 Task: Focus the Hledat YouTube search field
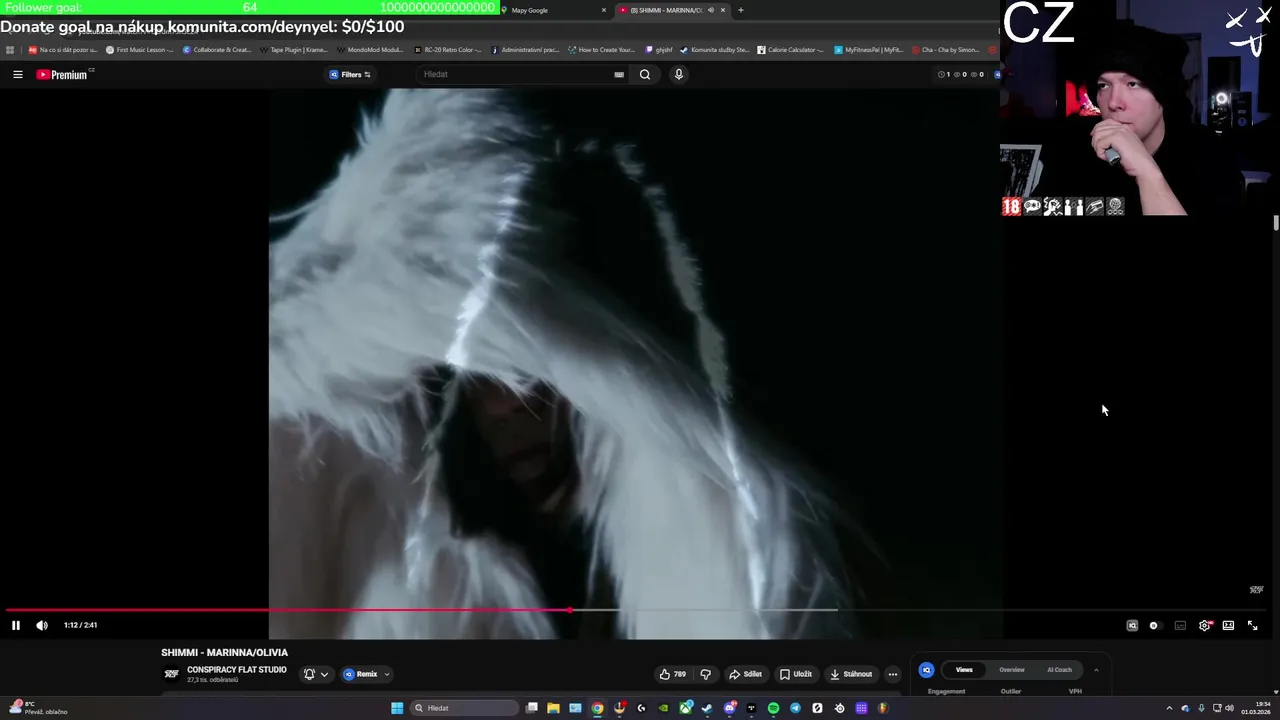[x=515, y=74]
